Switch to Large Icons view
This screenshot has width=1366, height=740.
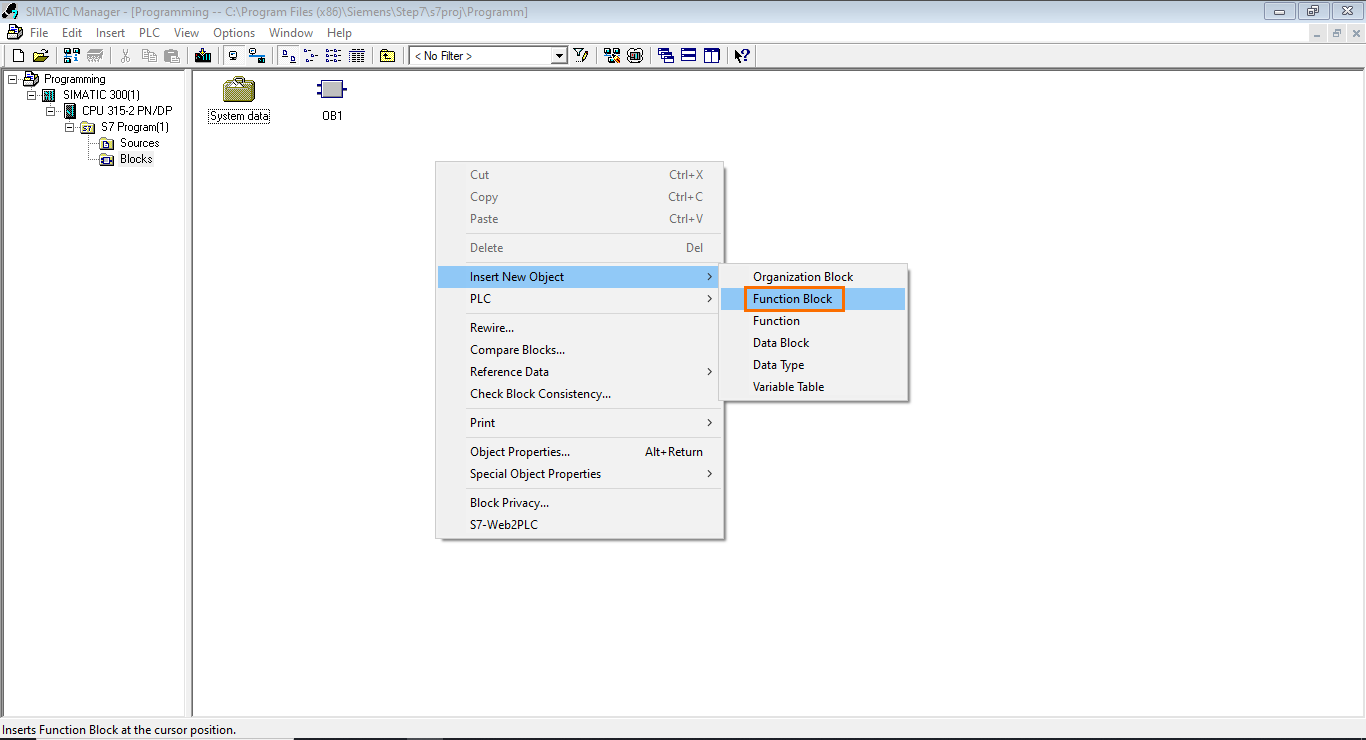click(288, 56)
